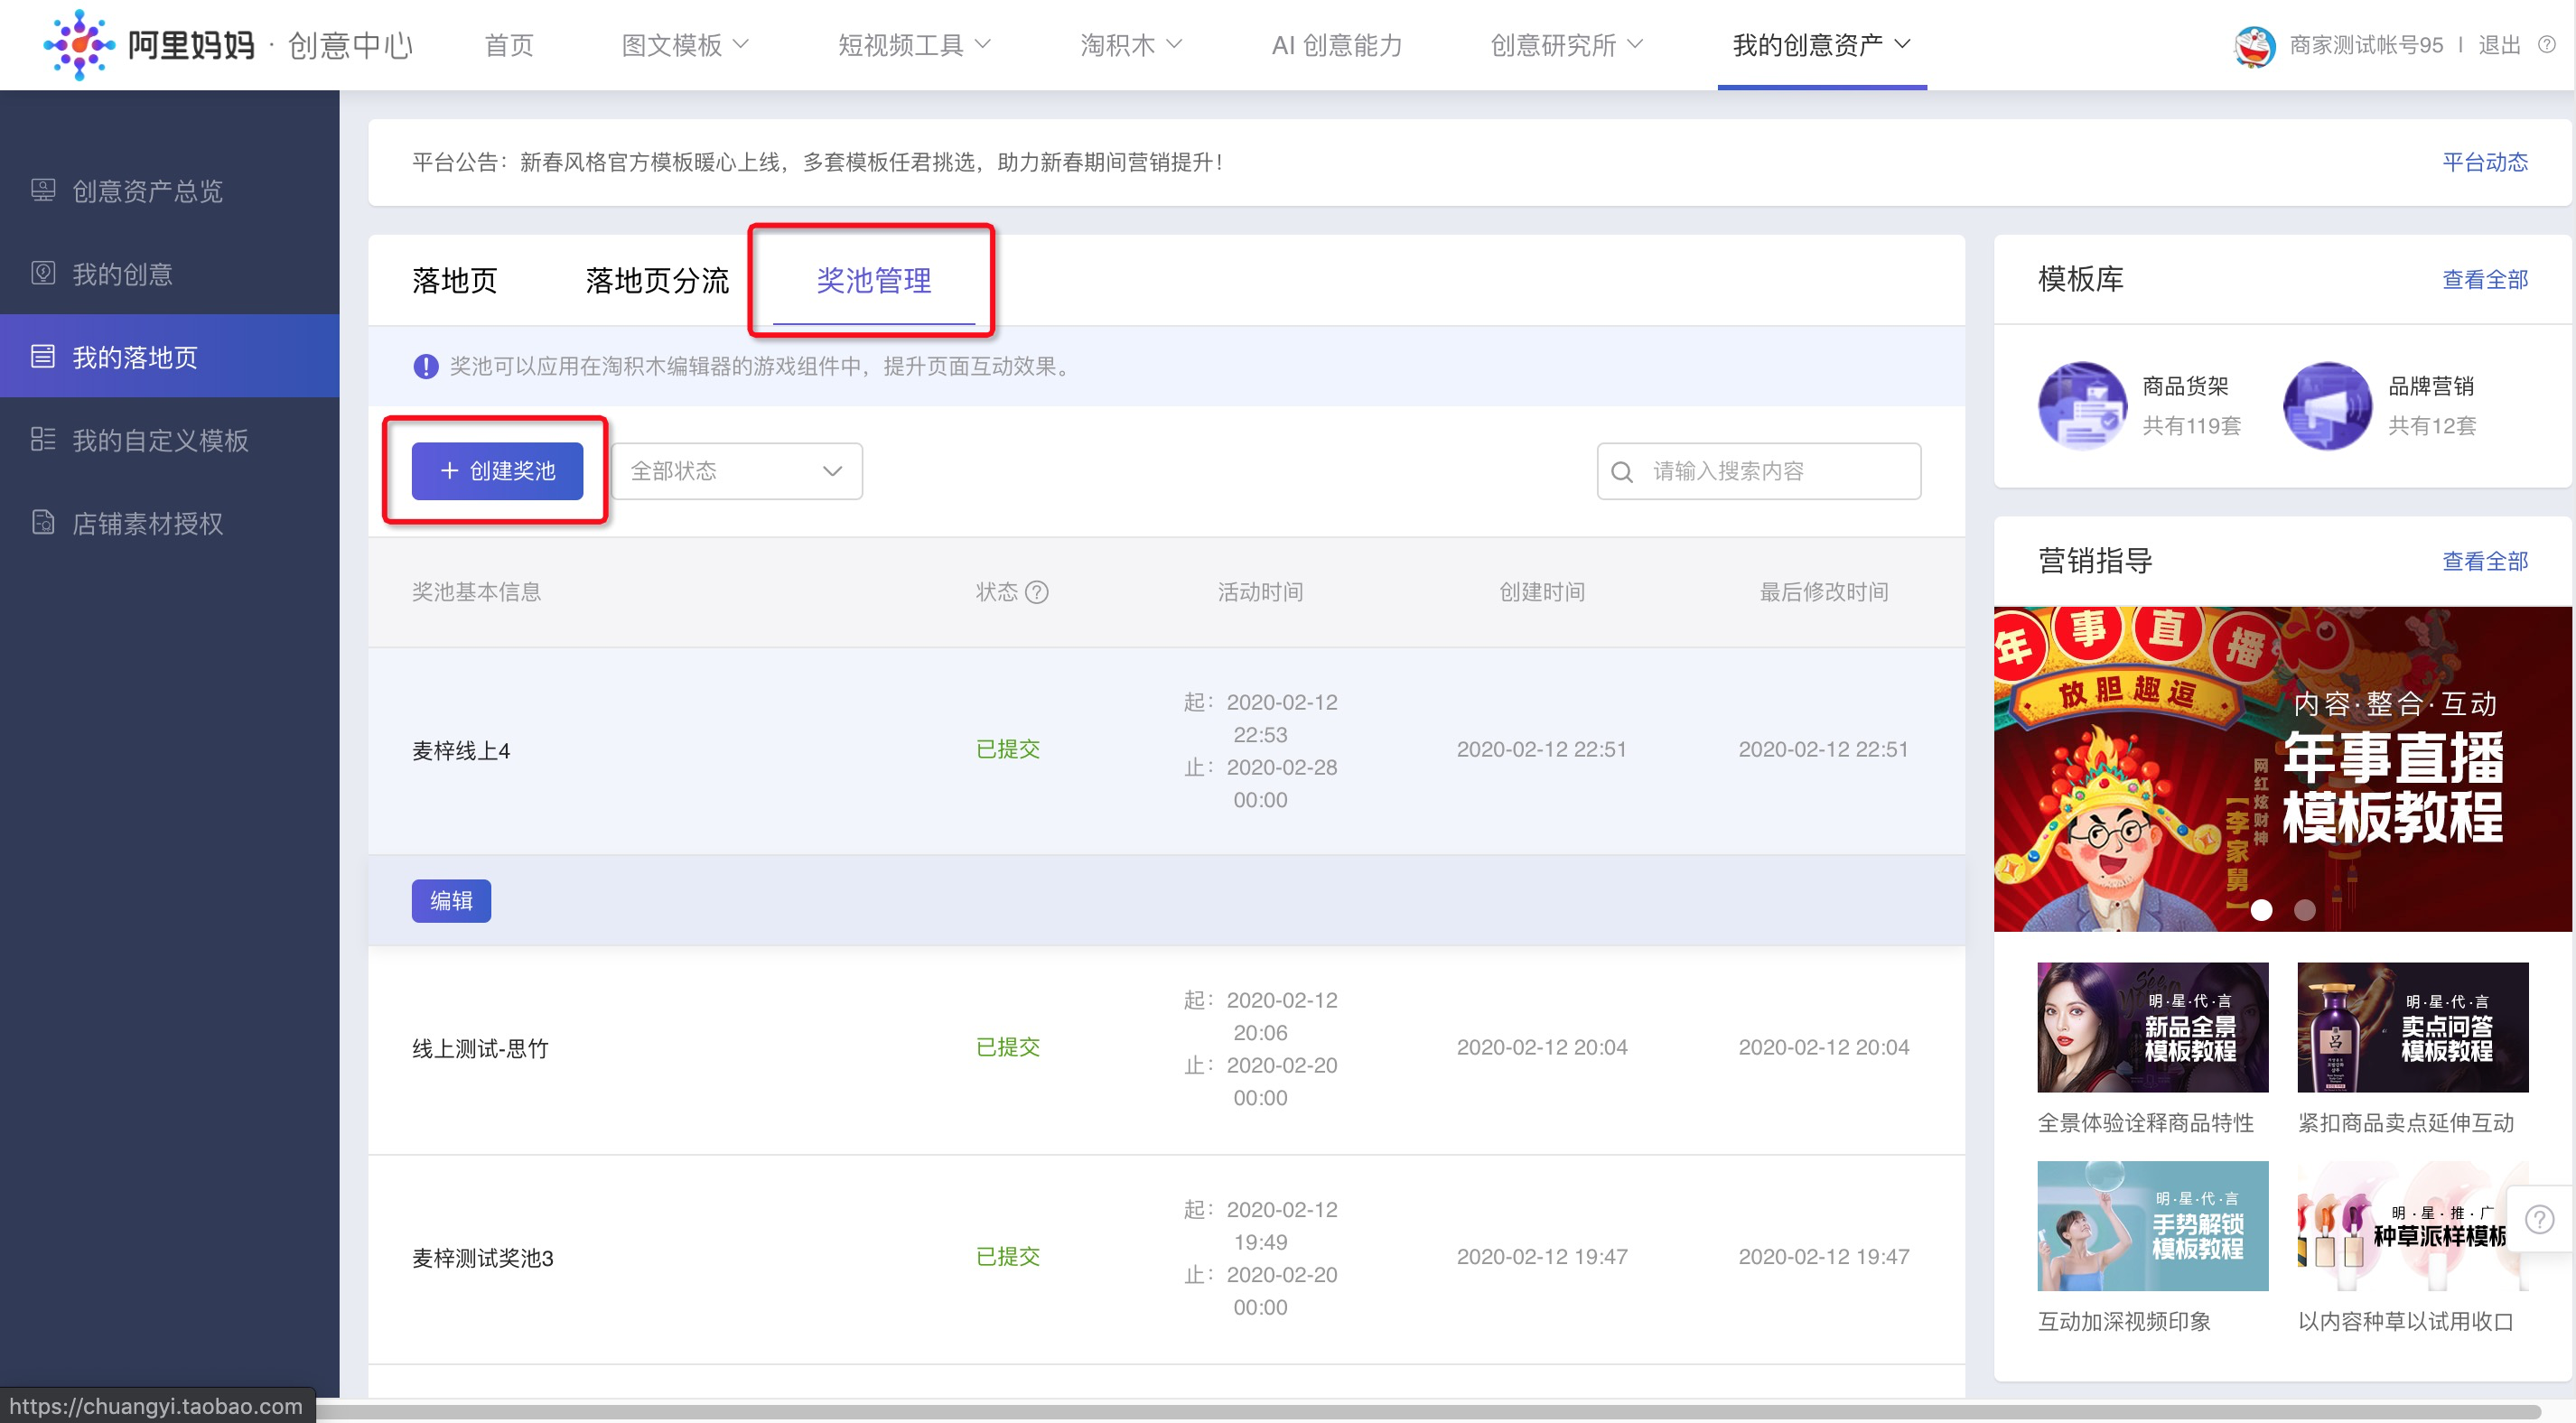The image size is (2576, 1423).
Task: Click 已提交 status for 麦梓线上4
Action: click(x=1008, y=749)
